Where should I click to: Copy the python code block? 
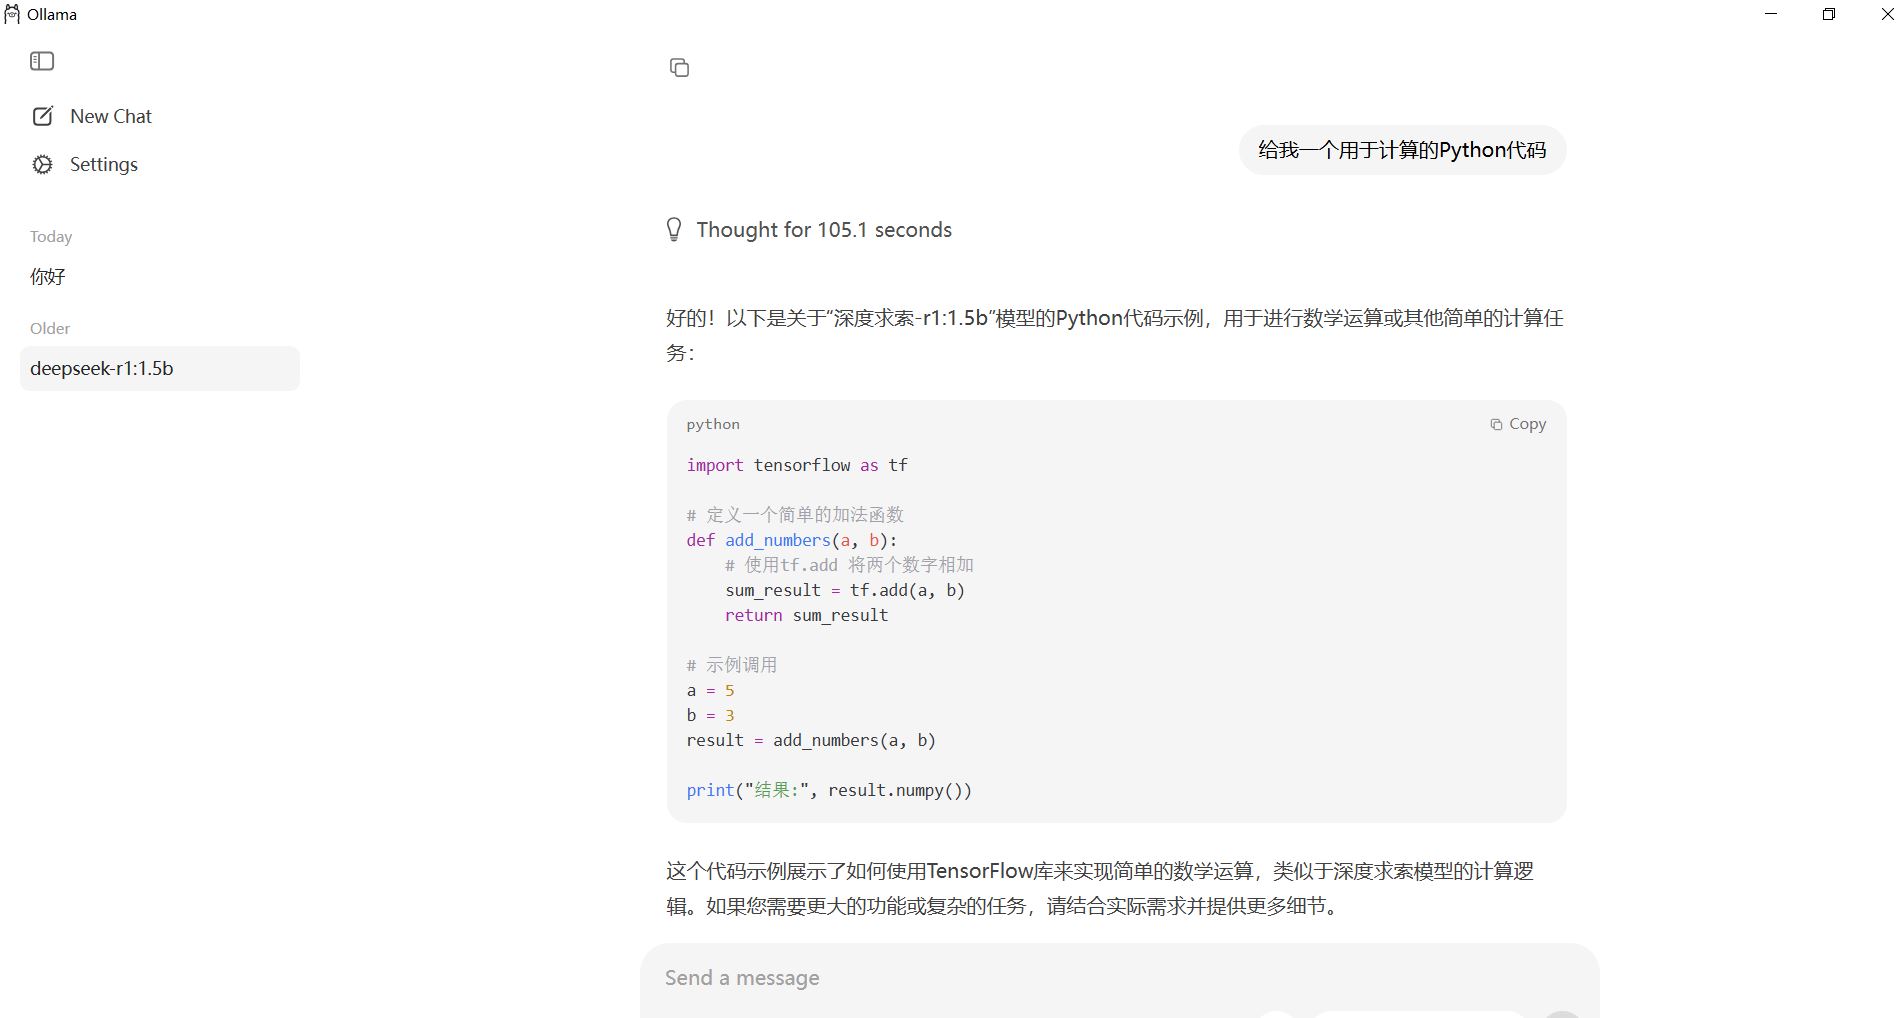coord(1518,424)
